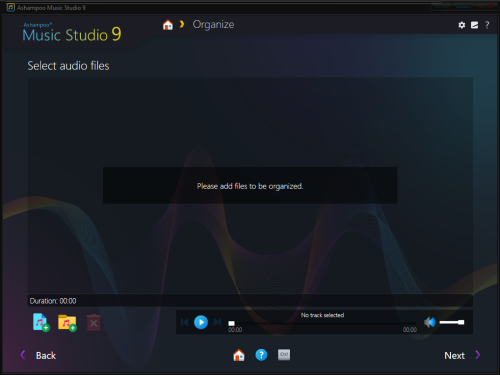500x375 pixels.
Task: Click the Ctrl keyboard shortcuts icon
Action: click(x=284, y=355)
